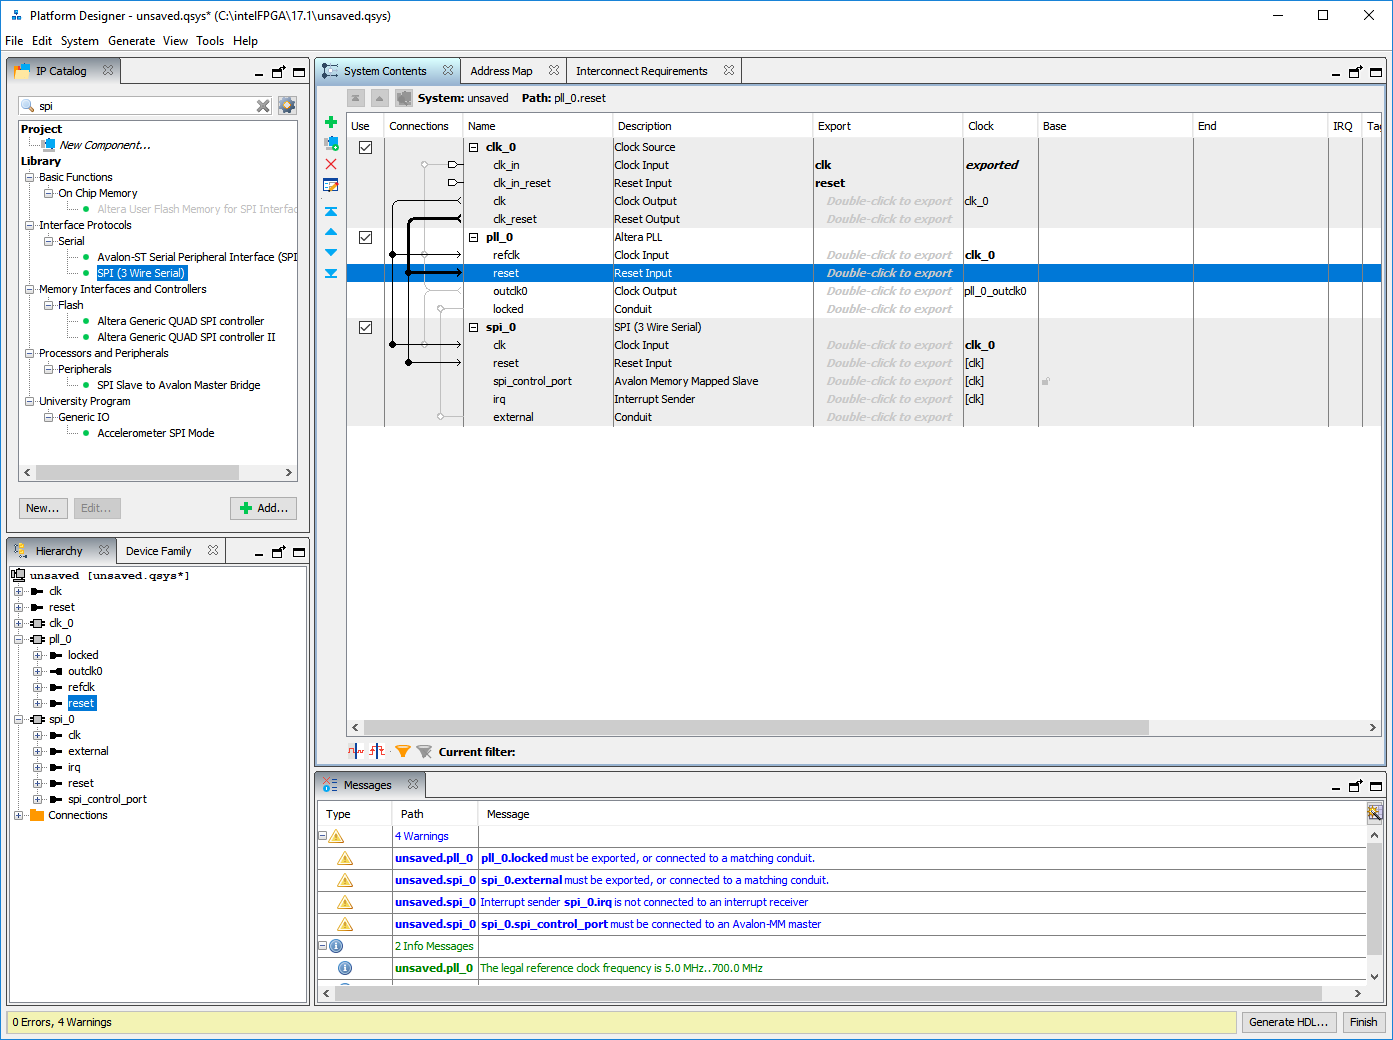Click the IP Catalog search field
The height and width of the screenshot is (1040, 1393).
point(145,105)
